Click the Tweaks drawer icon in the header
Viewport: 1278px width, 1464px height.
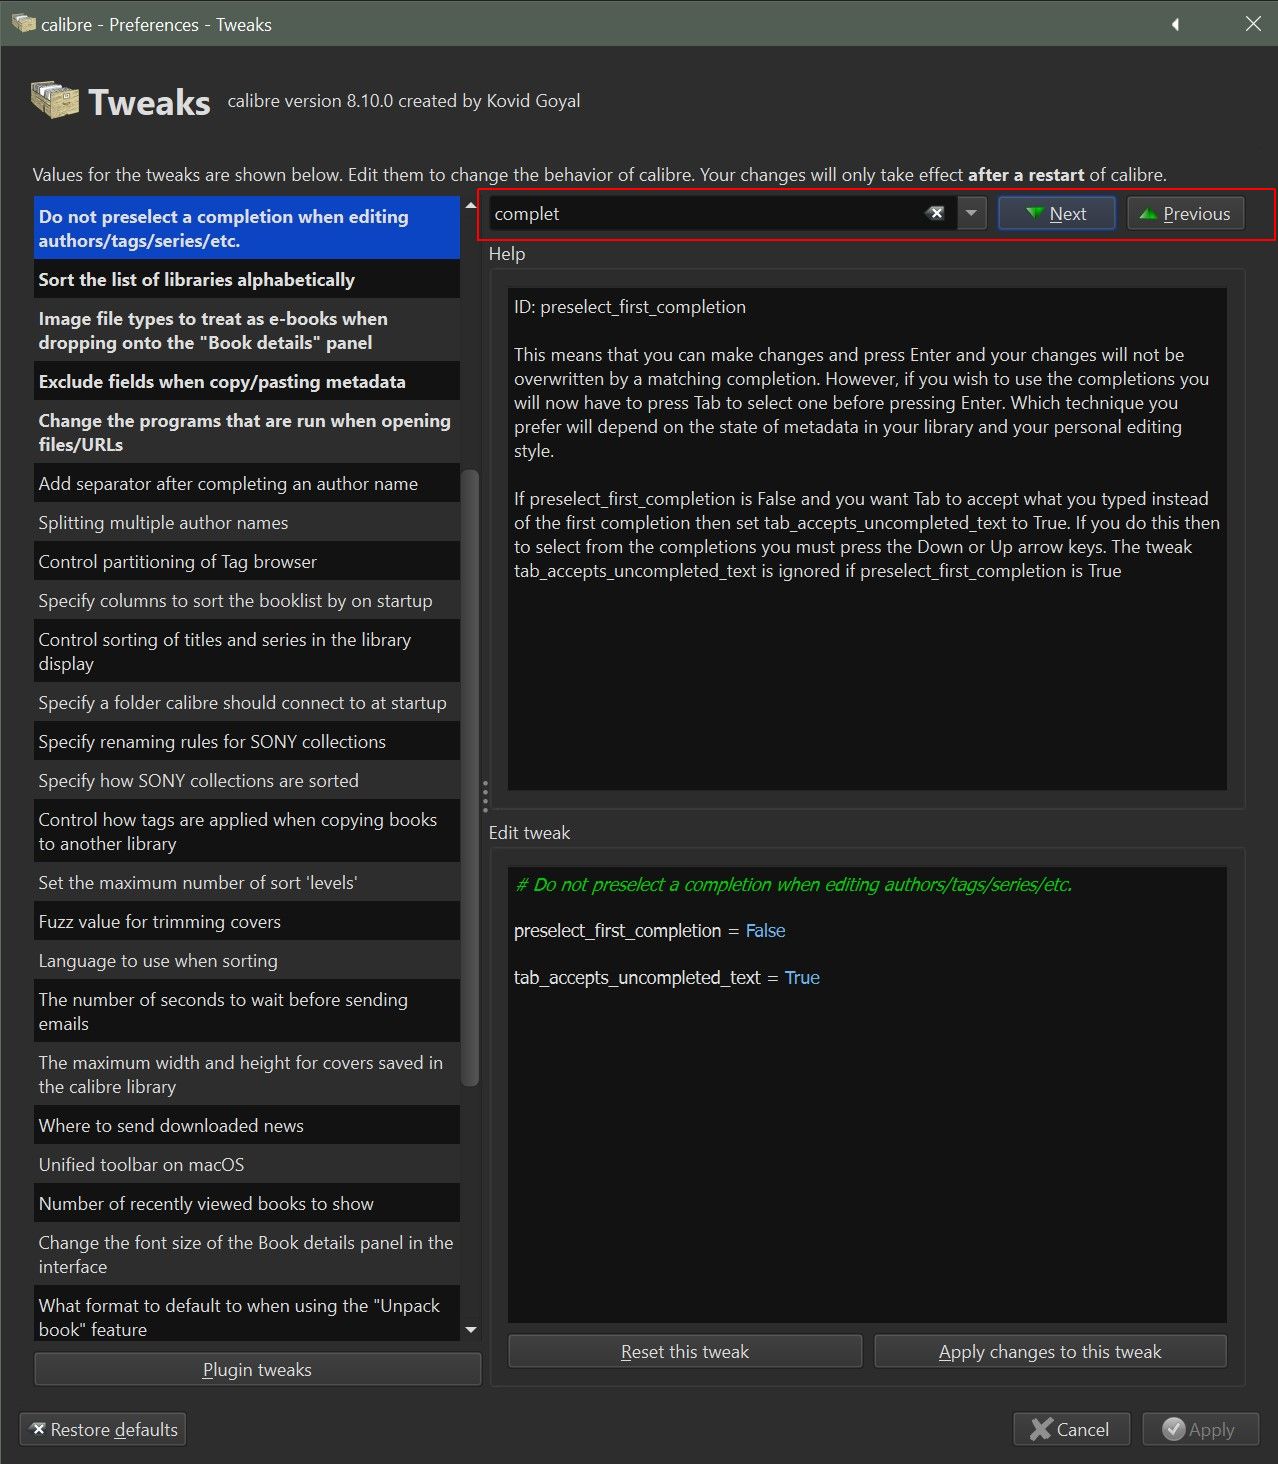(54, 100)
